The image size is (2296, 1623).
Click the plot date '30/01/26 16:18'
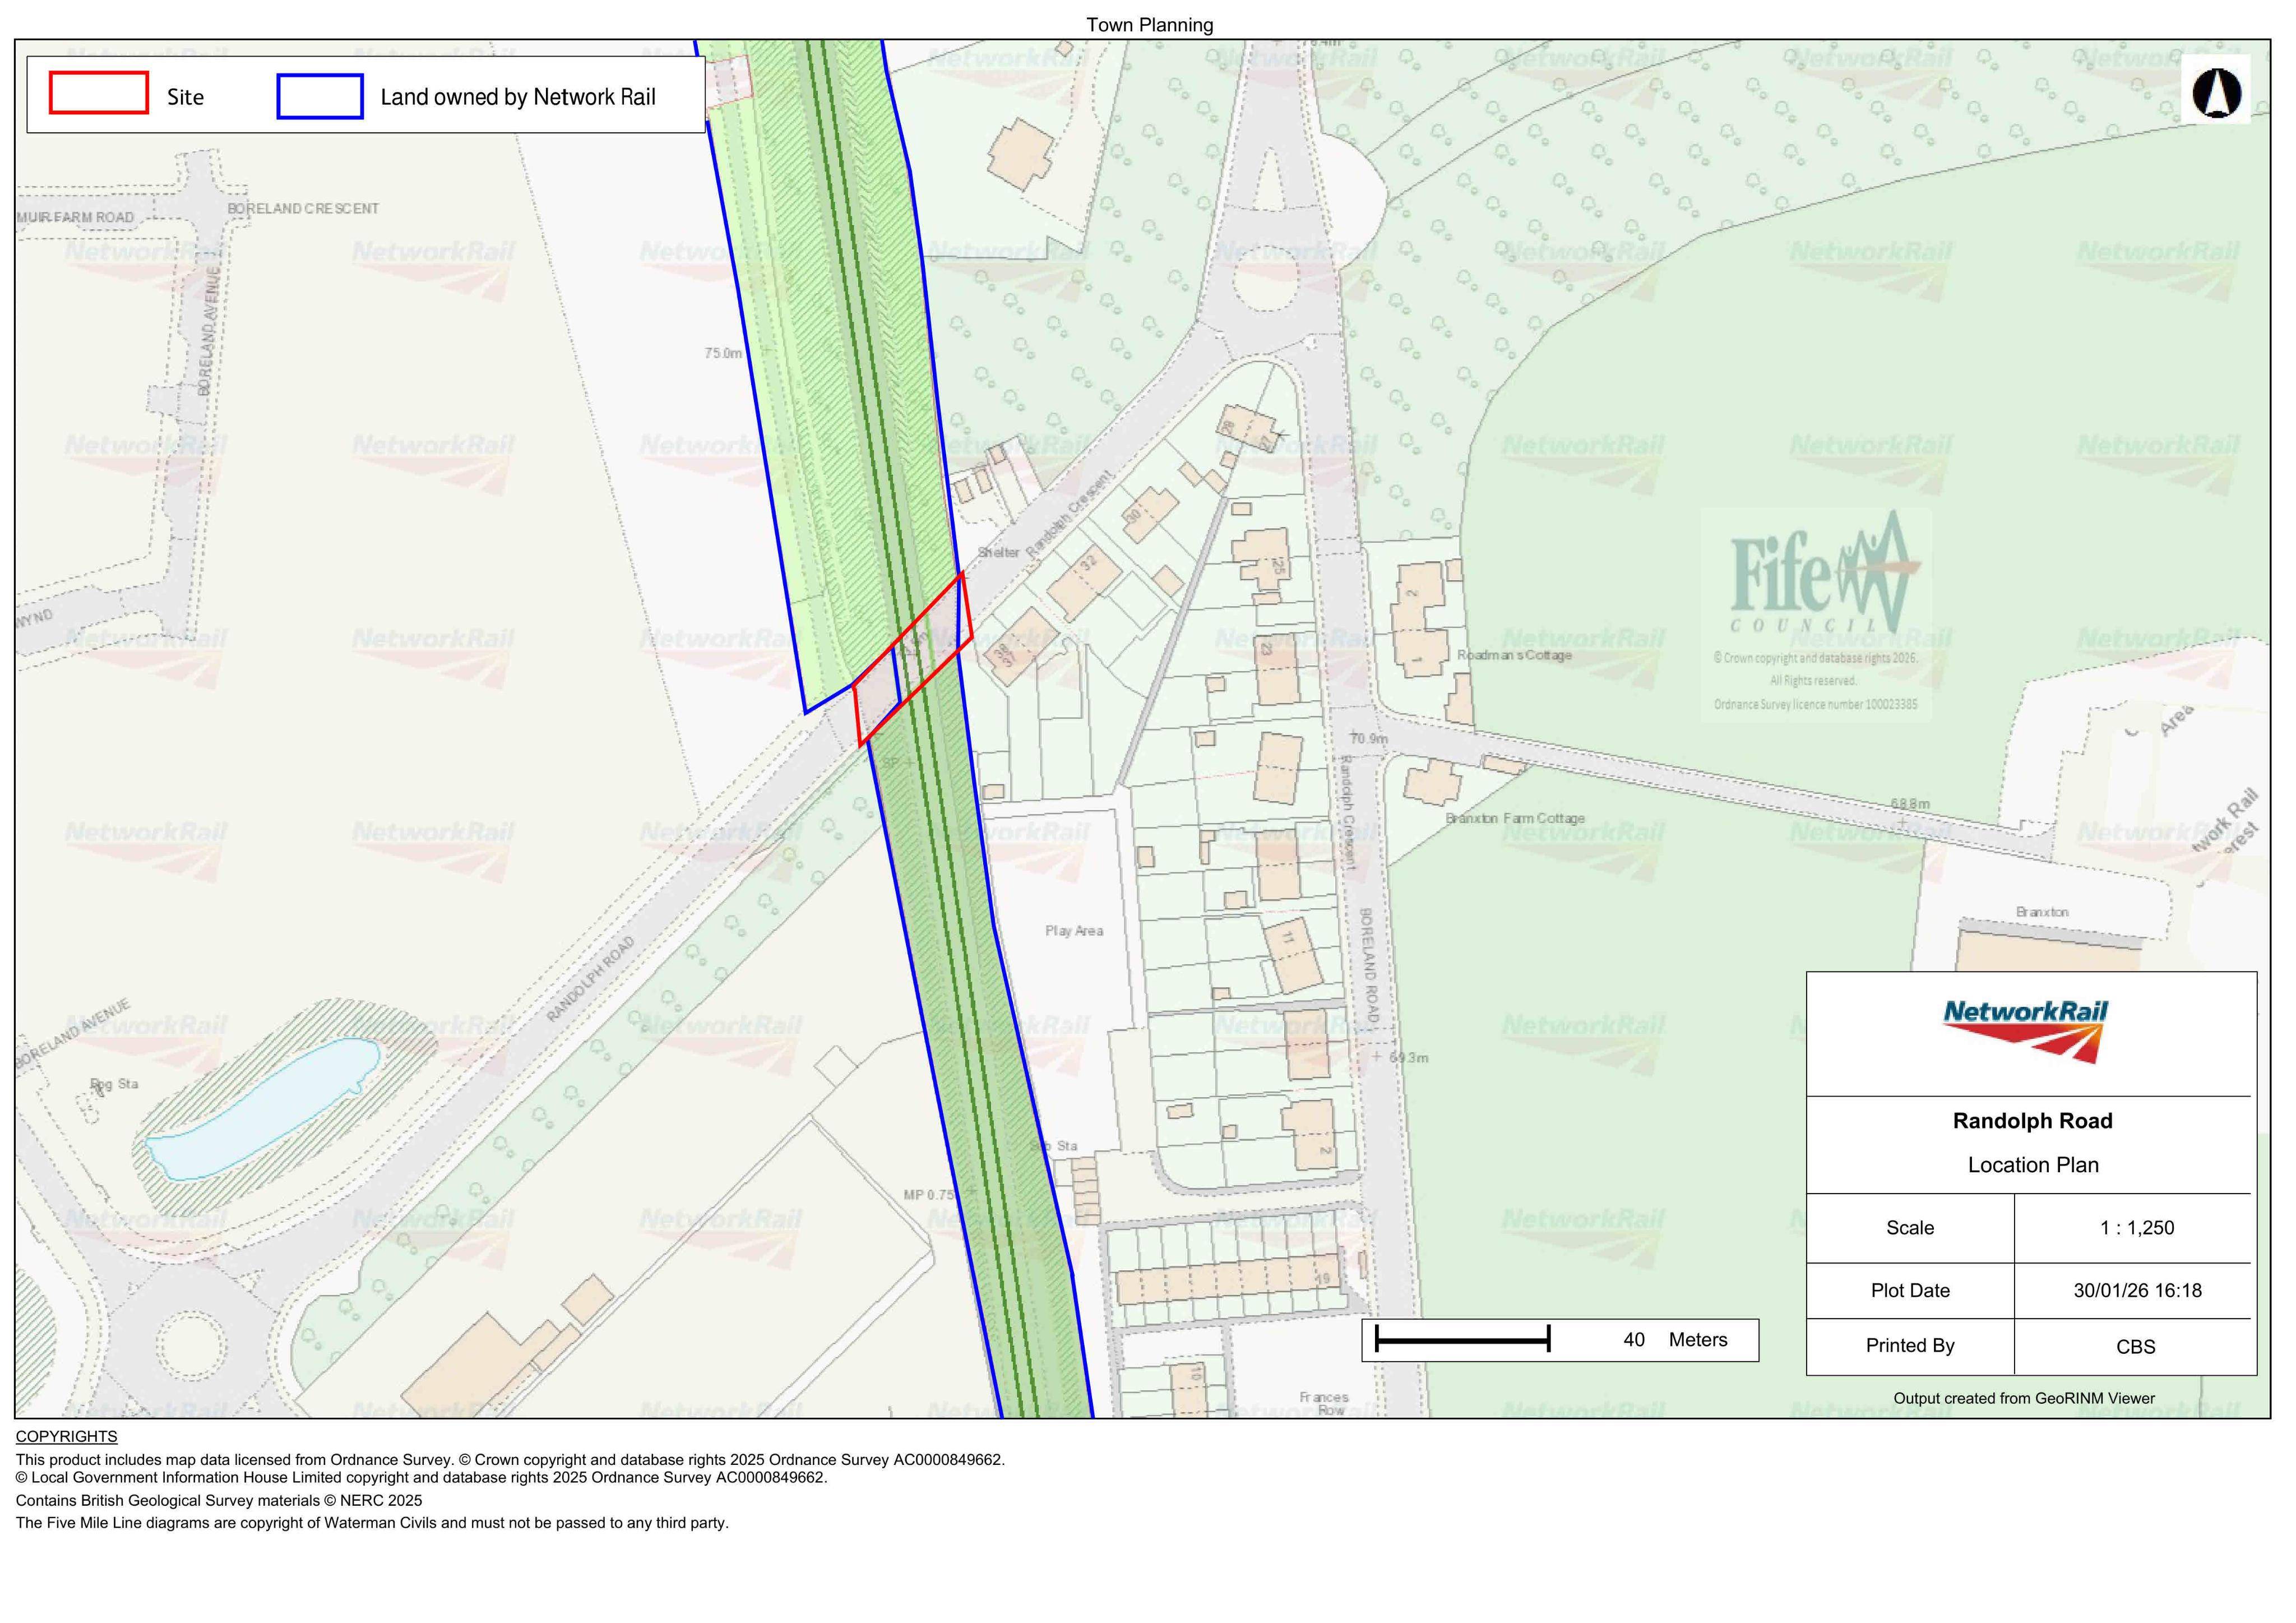click(2137, 1291)
